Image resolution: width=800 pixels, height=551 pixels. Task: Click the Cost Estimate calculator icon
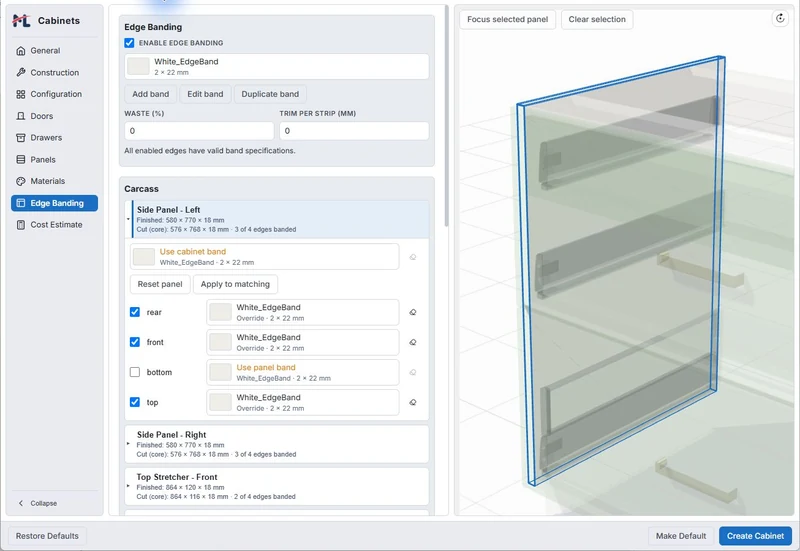[20, 224]
